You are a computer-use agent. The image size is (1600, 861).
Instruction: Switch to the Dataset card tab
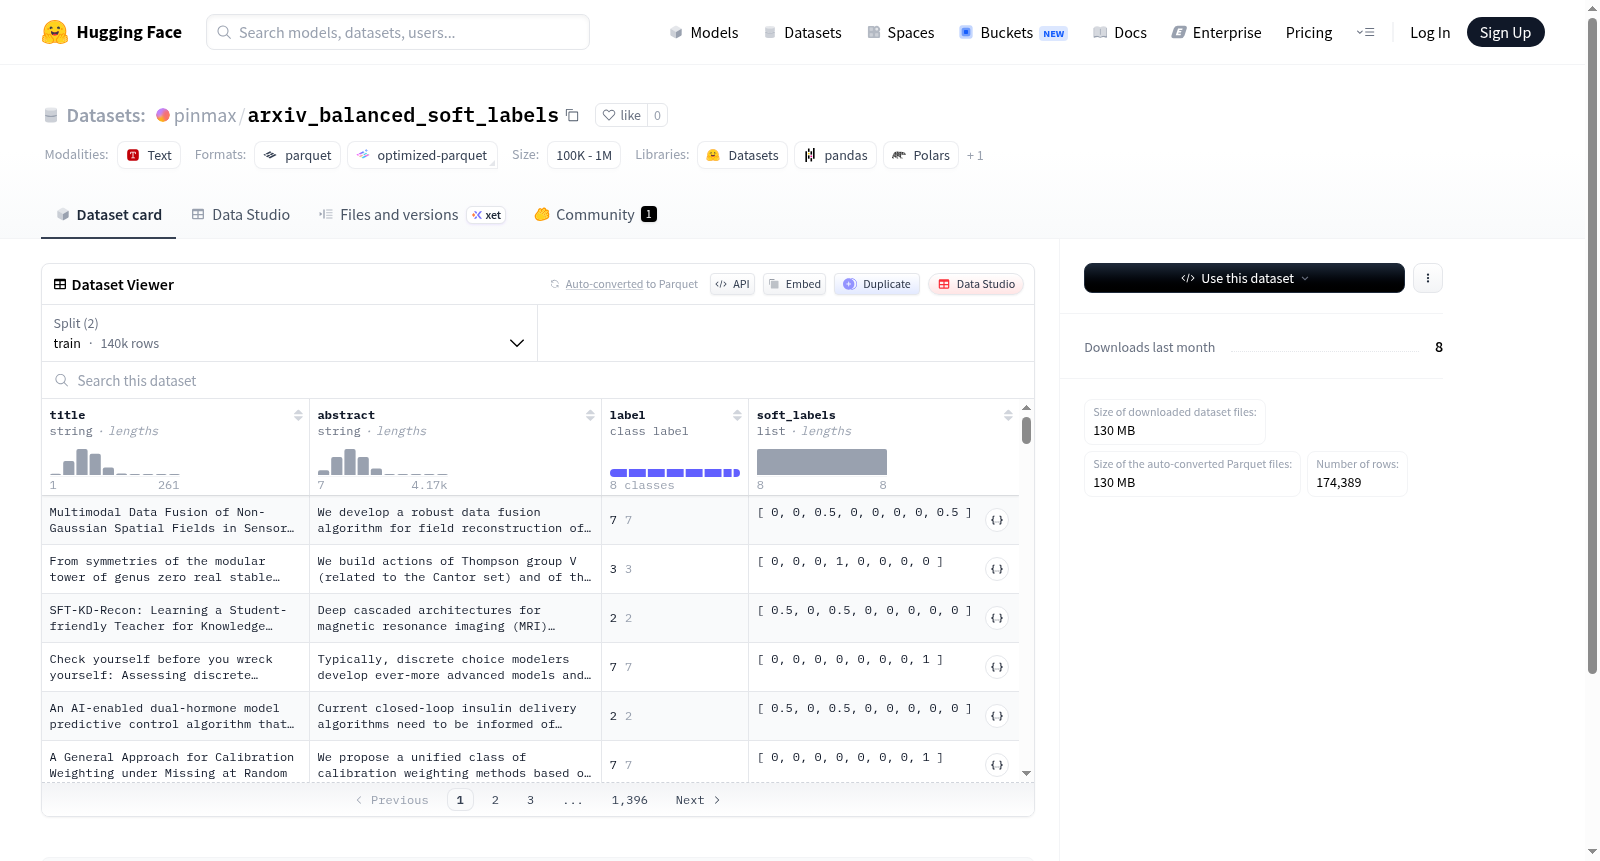[108, 214]
